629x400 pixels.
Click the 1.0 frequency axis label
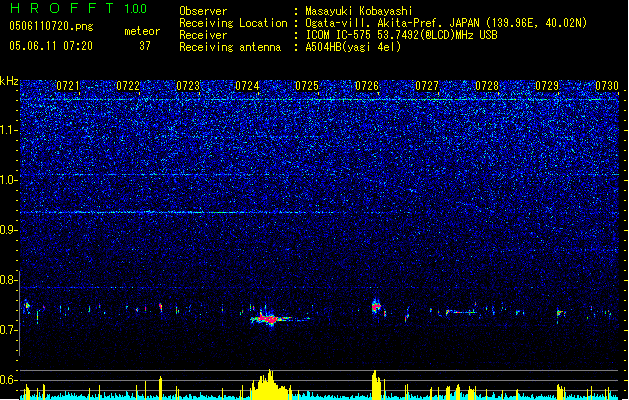coord(9,180)
